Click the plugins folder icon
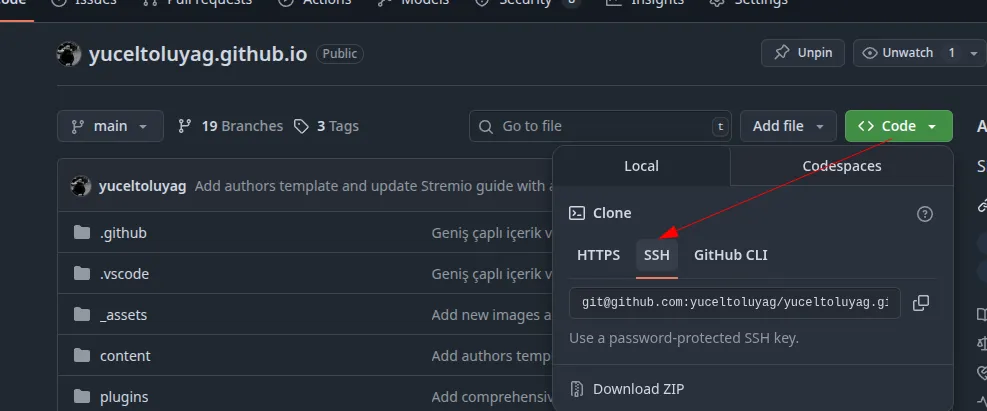The width and height of the screenshot is (987, 411). click(82, 397)
